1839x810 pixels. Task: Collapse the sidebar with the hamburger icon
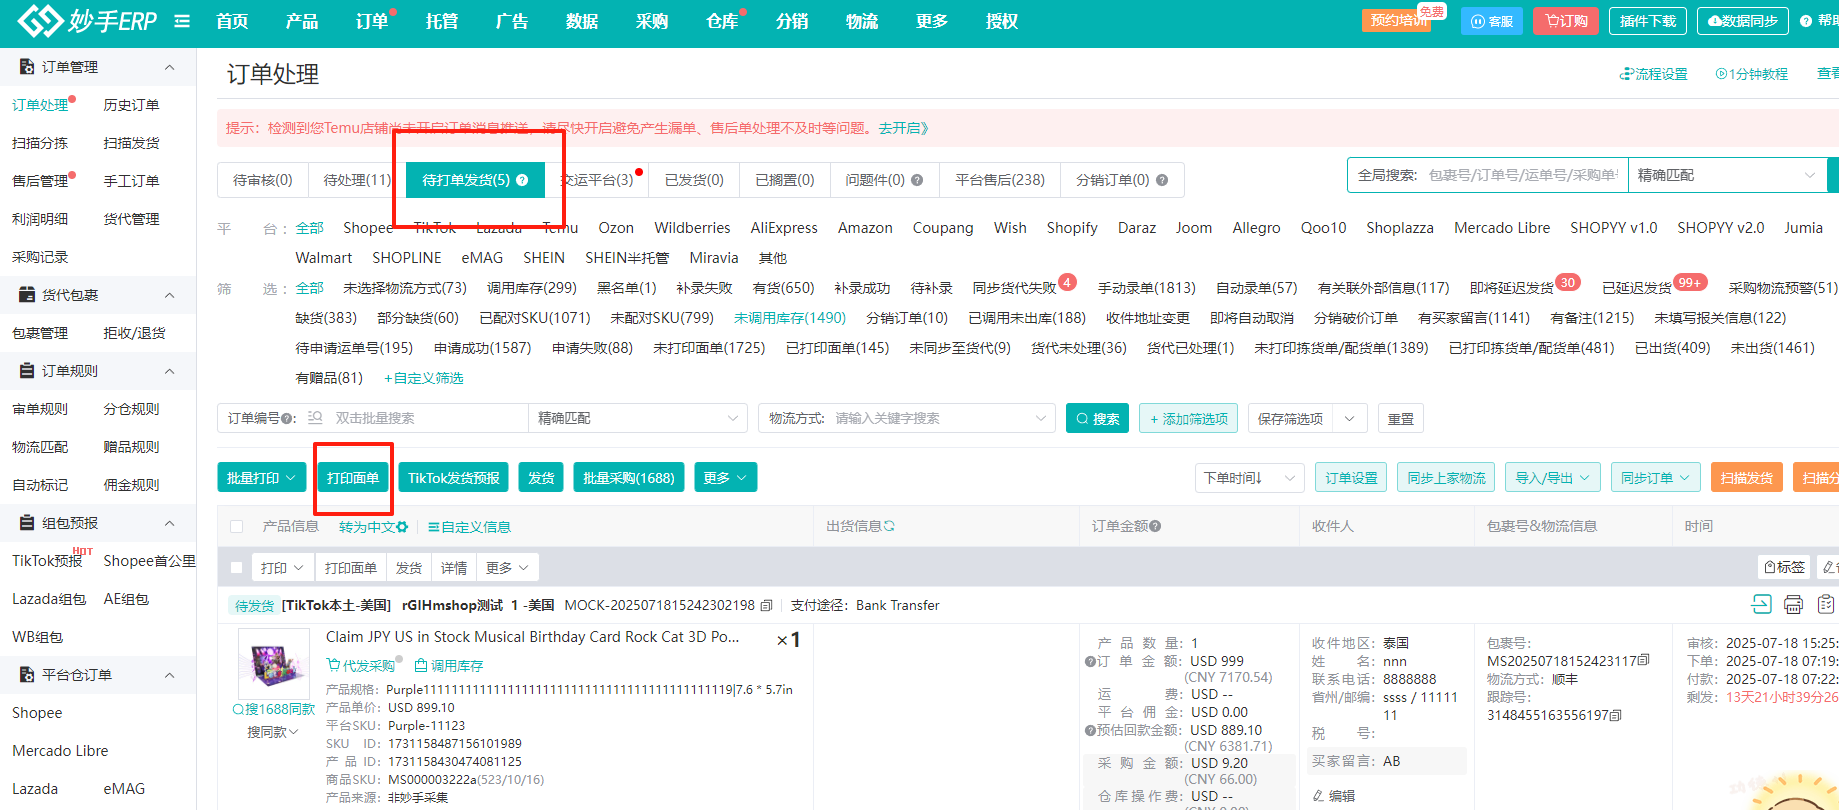click(182, 21)
